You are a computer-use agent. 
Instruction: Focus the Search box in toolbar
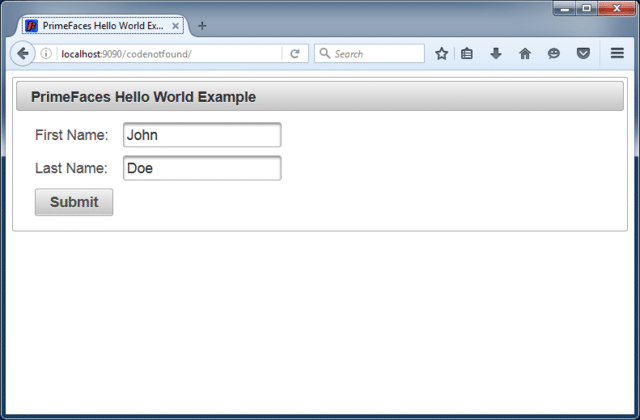tap(369, 53)
